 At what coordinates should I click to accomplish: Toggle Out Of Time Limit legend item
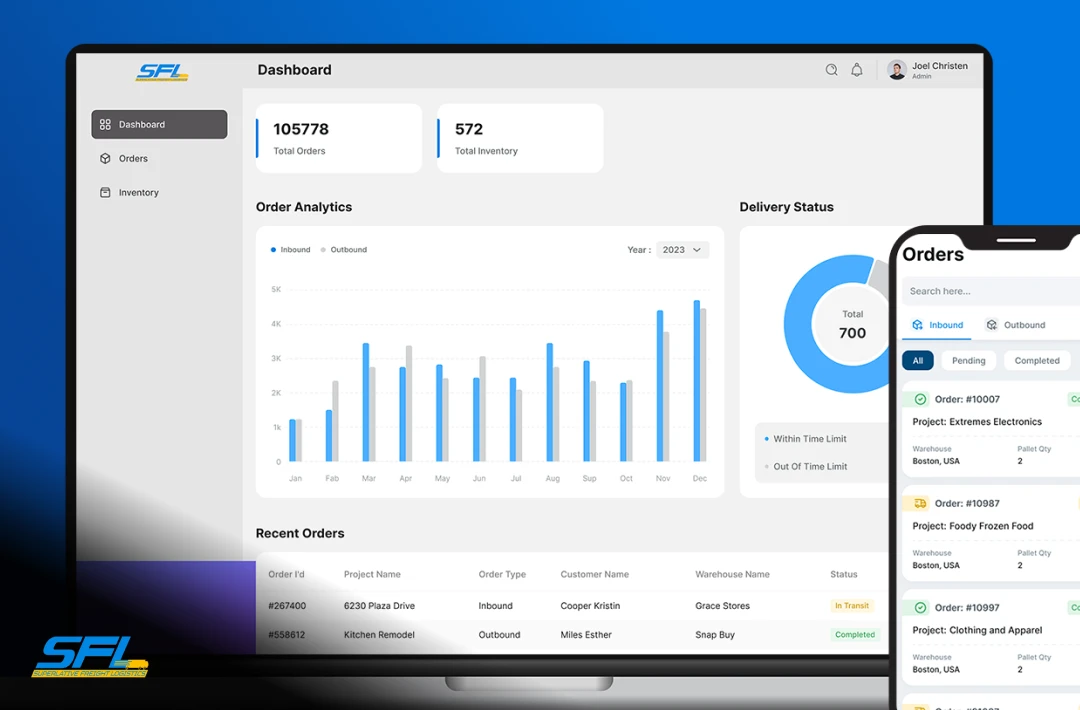(805, 466)
